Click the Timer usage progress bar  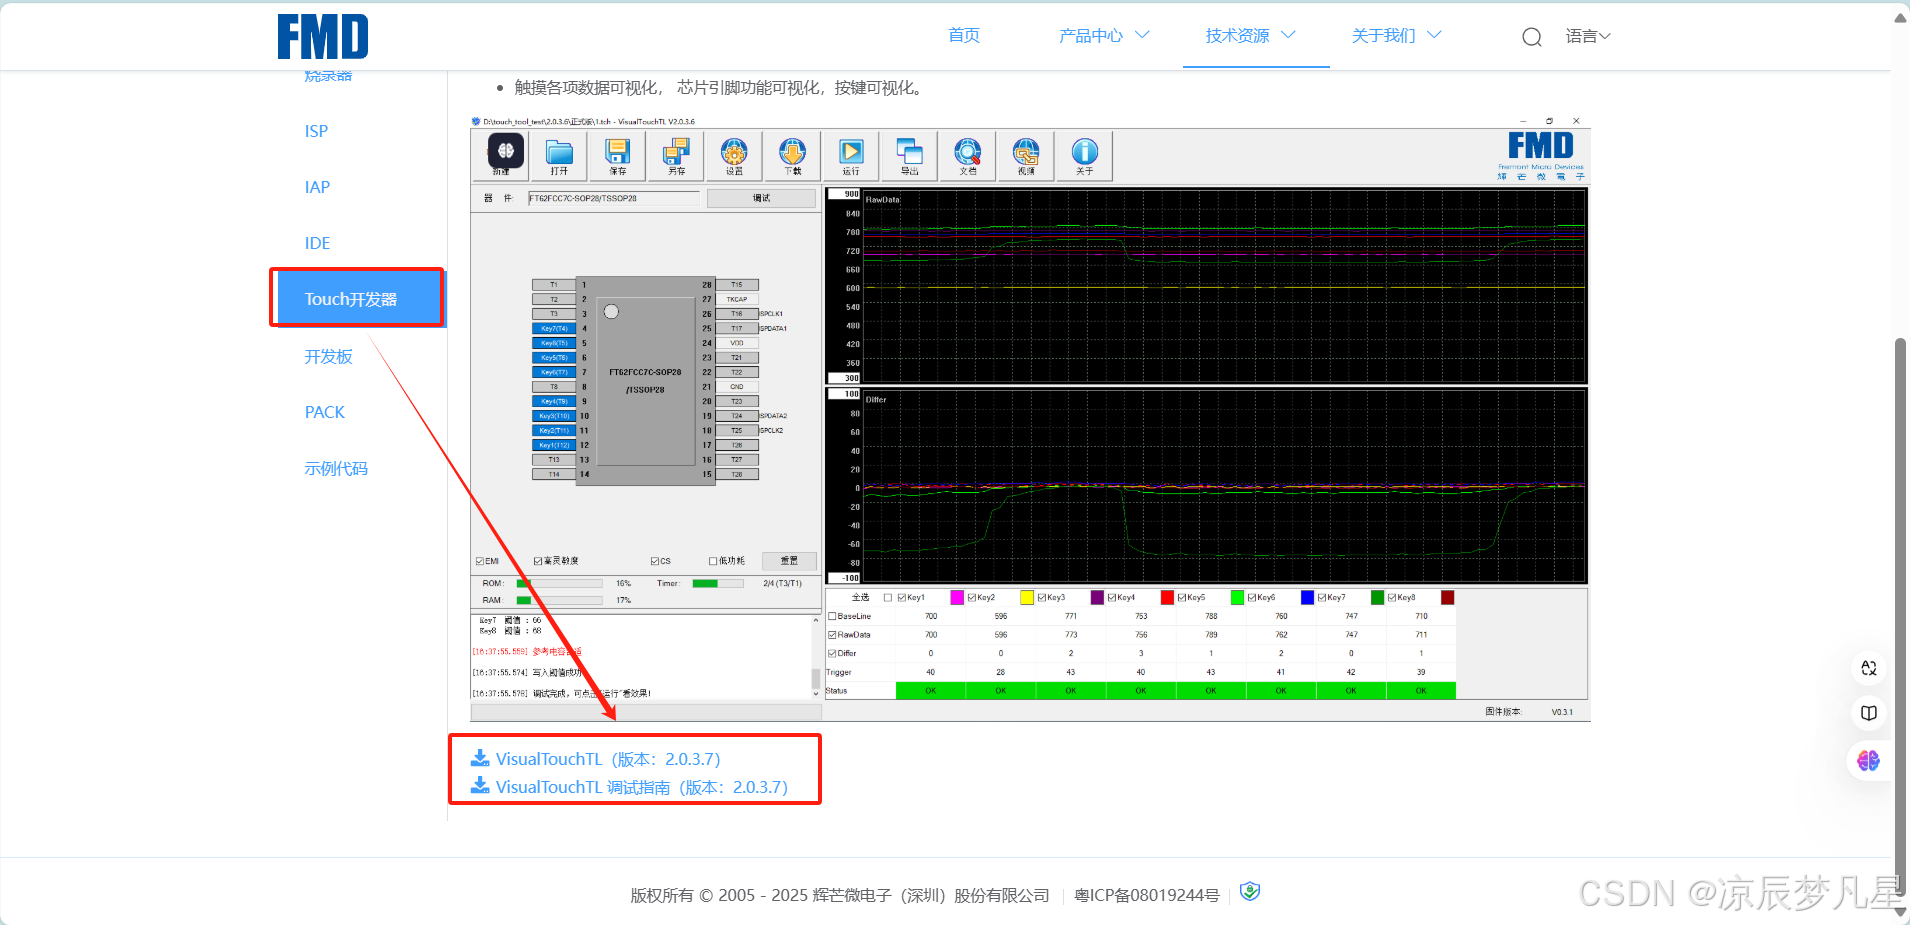718,583
